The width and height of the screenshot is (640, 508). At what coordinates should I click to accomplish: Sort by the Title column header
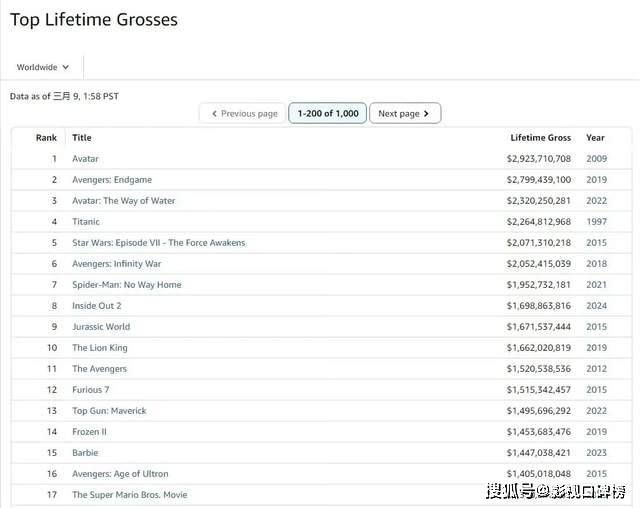coord(82,138)
